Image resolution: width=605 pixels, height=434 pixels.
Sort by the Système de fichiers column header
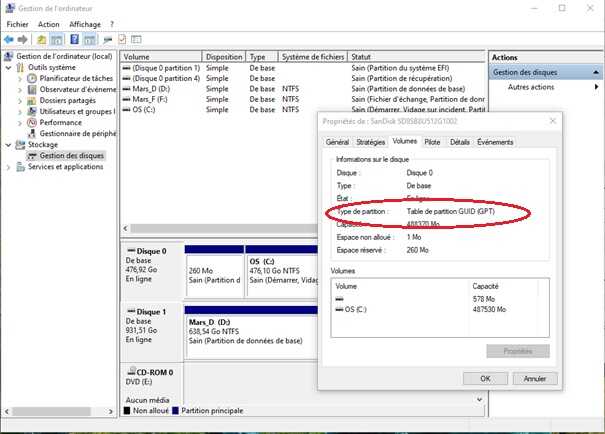pyautogui.click(x=313, y=57)
